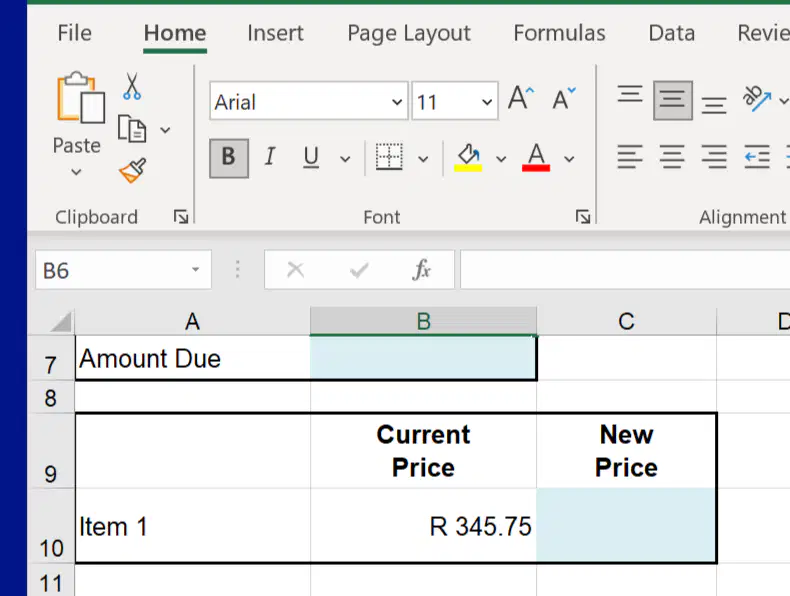The height and width of the screenshot is (596, 790).
Task: Apply borders using the borders icon
Action: [389, 157]
